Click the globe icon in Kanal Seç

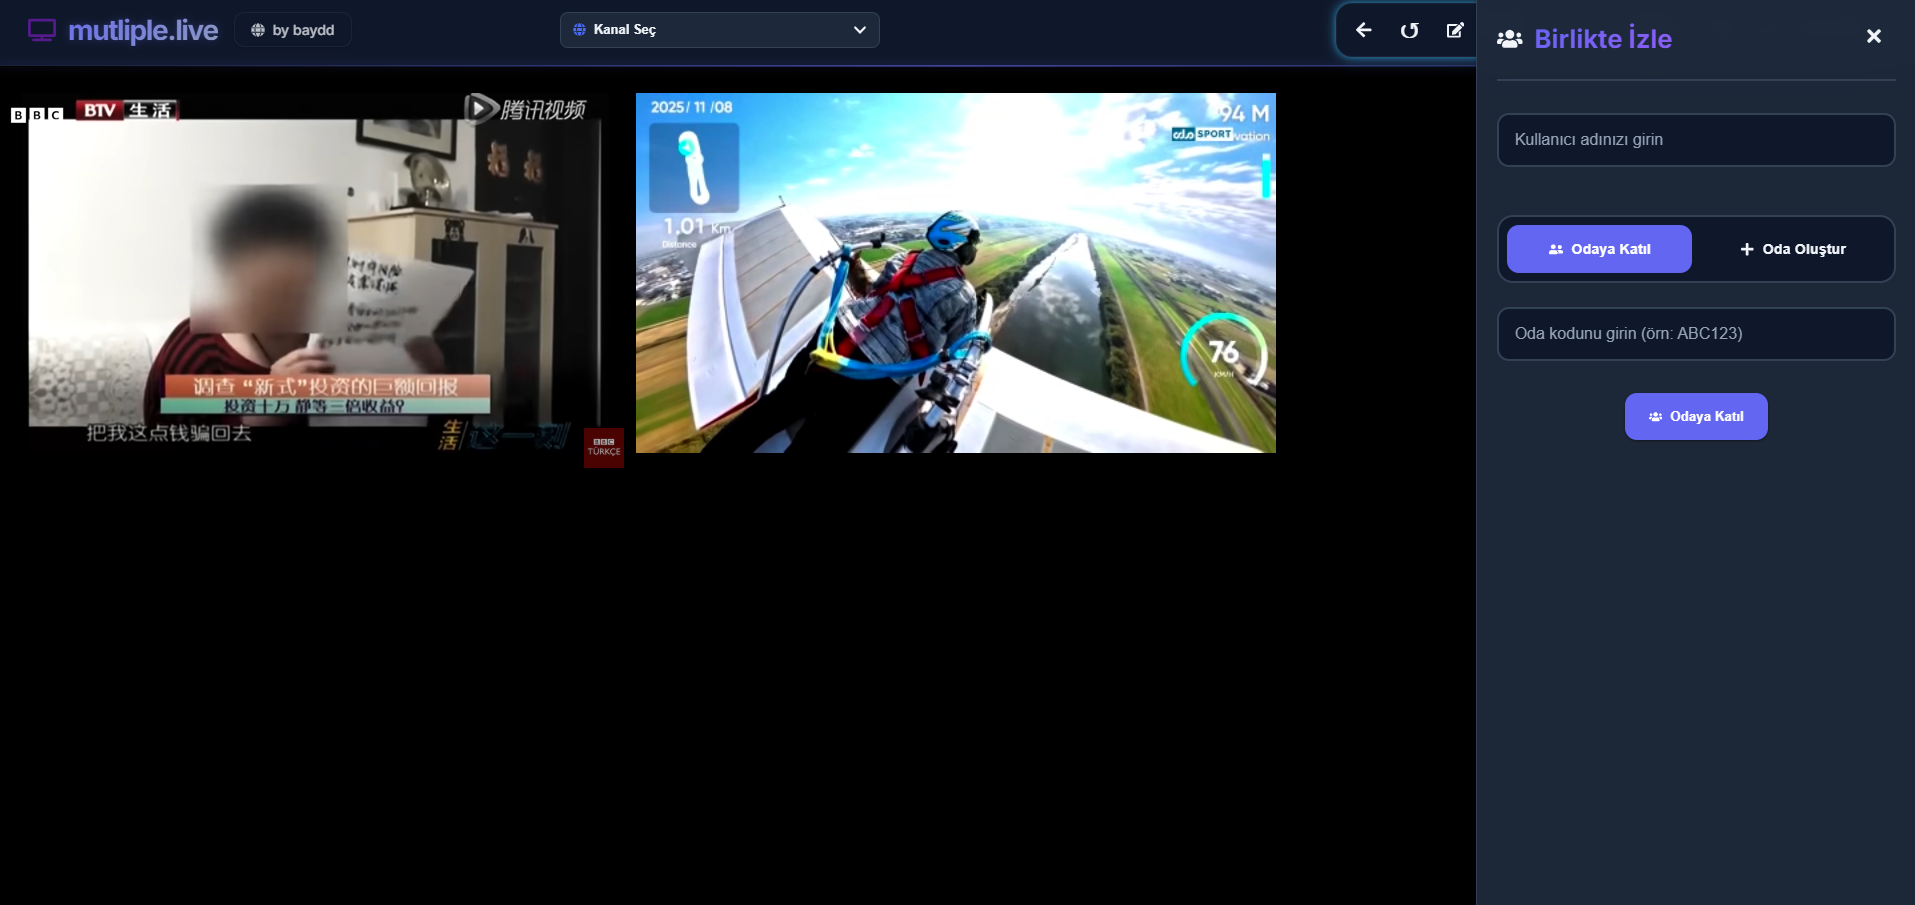(x=579, y=30)
